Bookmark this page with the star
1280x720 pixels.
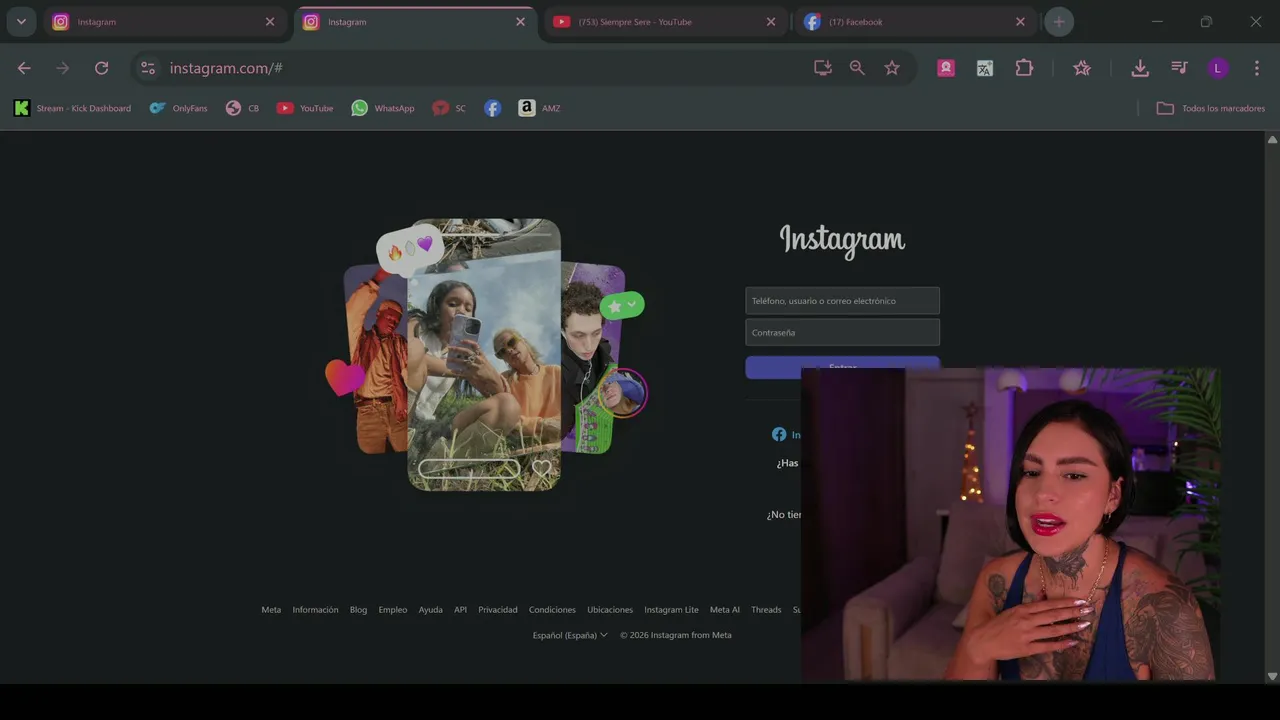892,68
